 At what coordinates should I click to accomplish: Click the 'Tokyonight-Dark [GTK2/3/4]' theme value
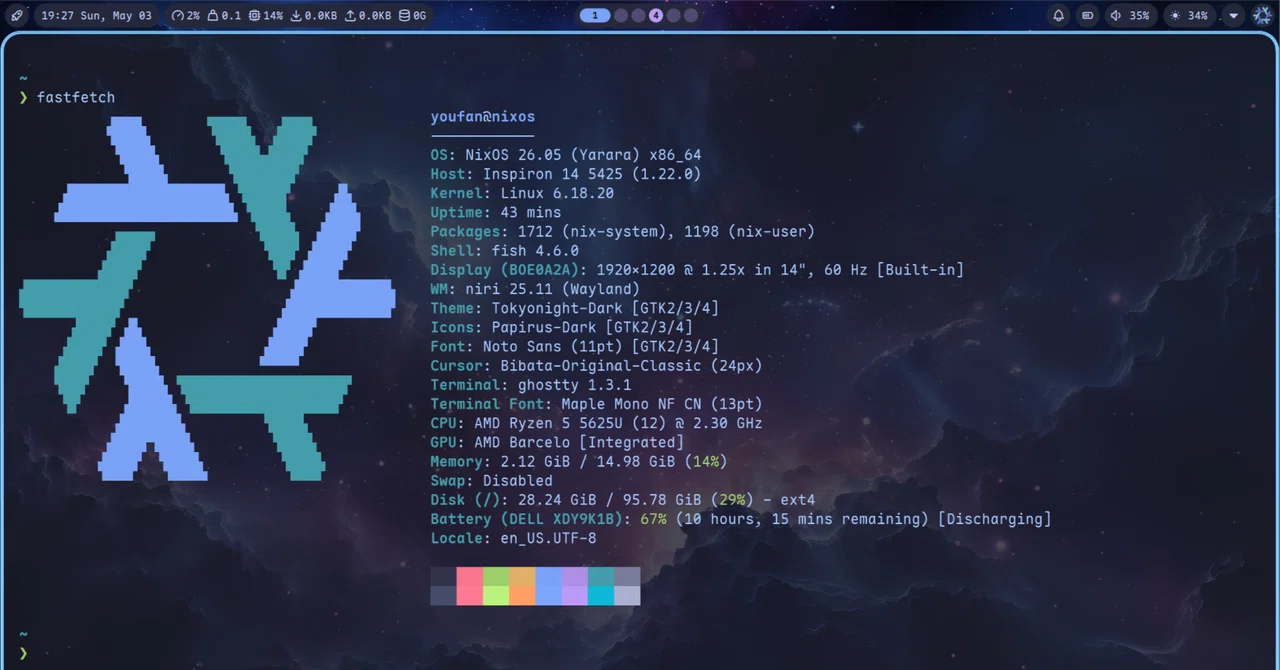pyautogui.click(x=605, y=308)
